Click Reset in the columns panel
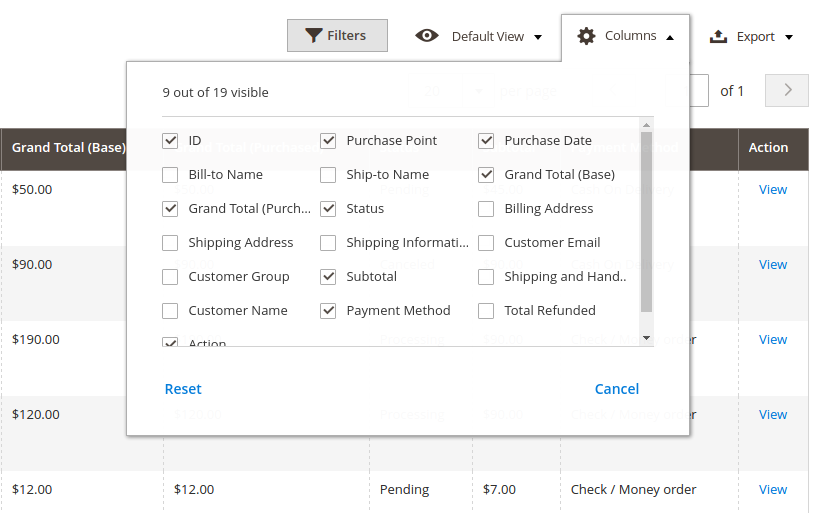The image size is (827, 513). click(x=183, y=389)
